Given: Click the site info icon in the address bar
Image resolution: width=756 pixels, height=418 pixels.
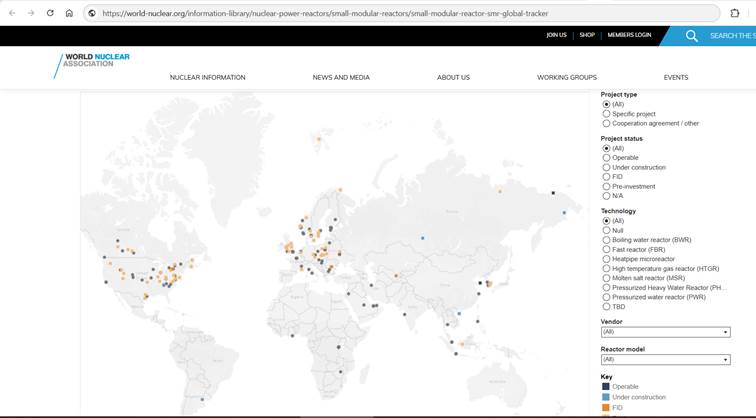Looking at the screenshot, I should click(92, 13).
